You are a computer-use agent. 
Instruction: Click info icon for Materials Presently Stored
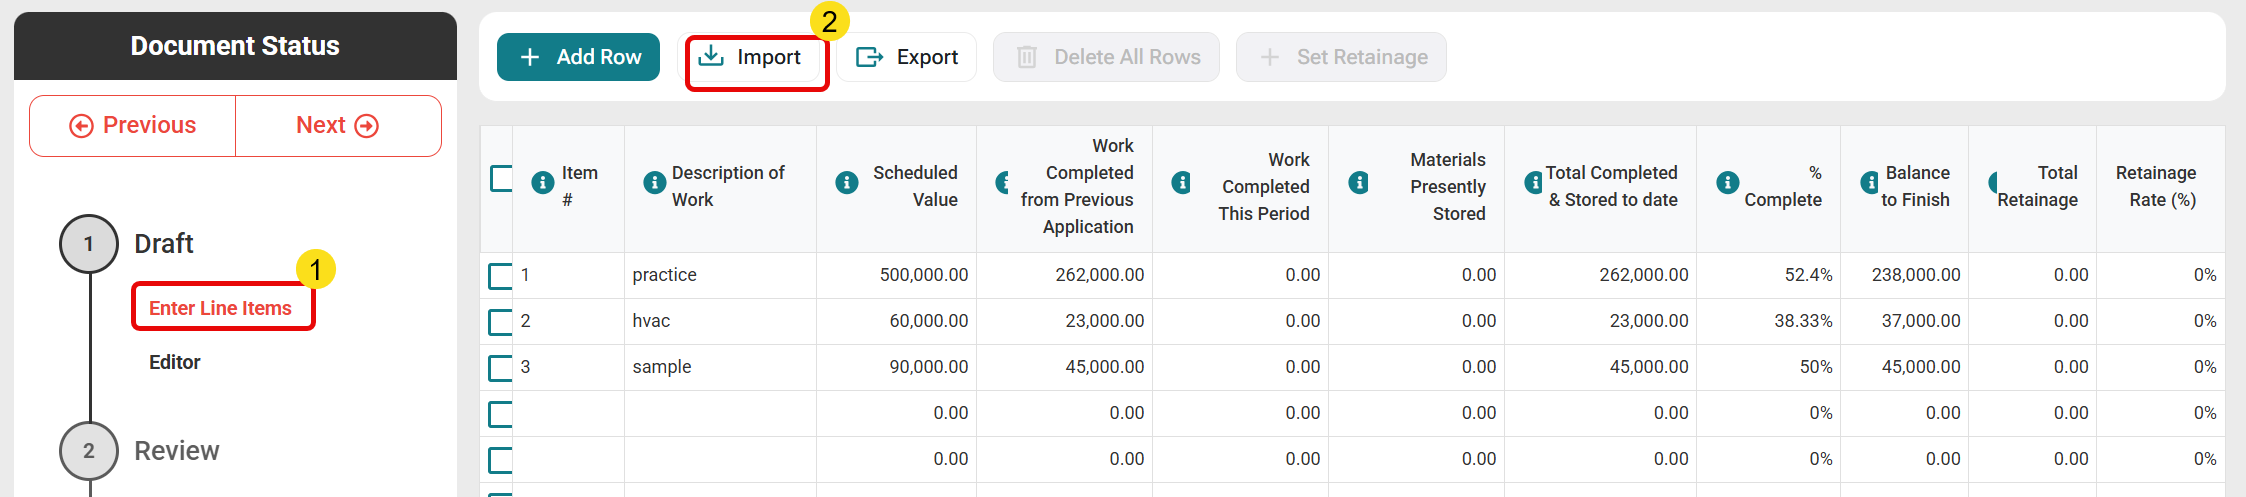[1358, 183]
